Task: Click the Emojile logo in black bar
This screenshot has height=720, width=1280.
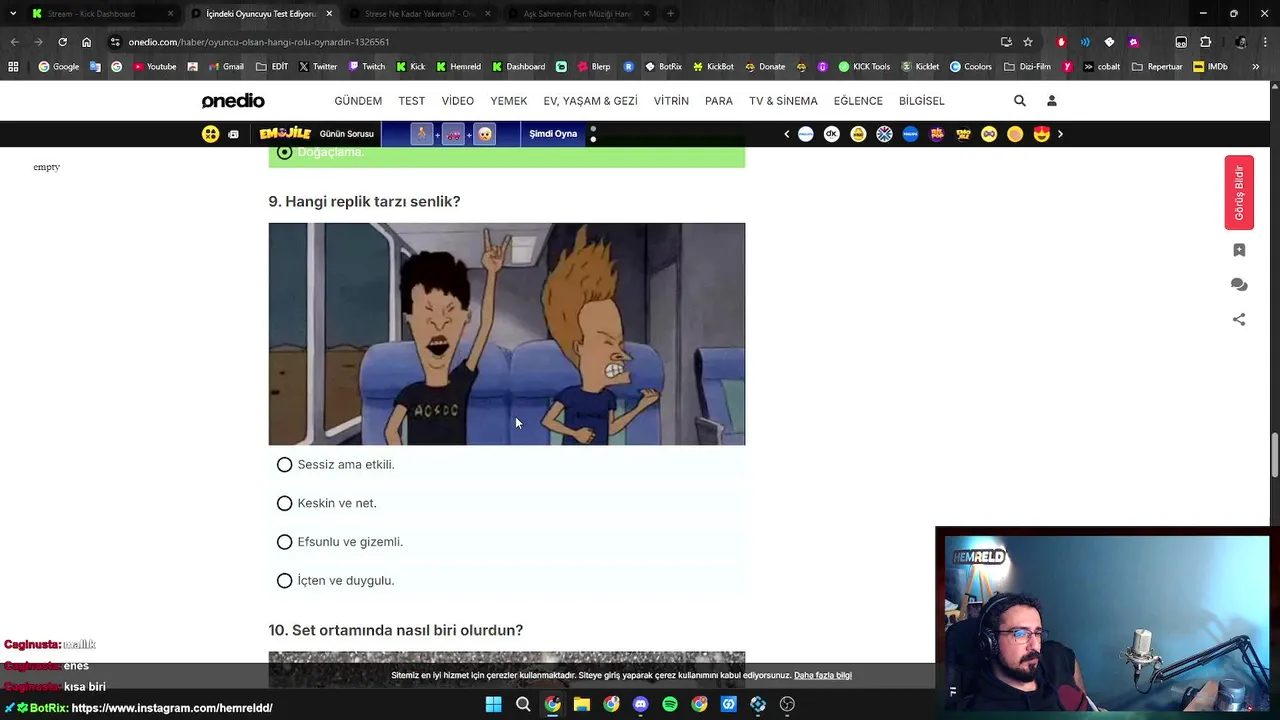Action: [x=285, y=133]
